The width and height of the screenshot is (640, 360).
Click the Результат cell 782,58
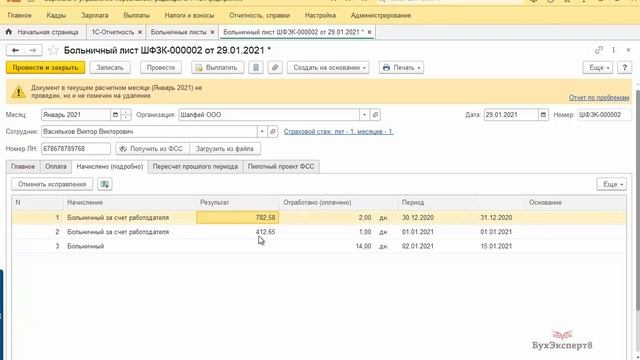pos(238,218)
